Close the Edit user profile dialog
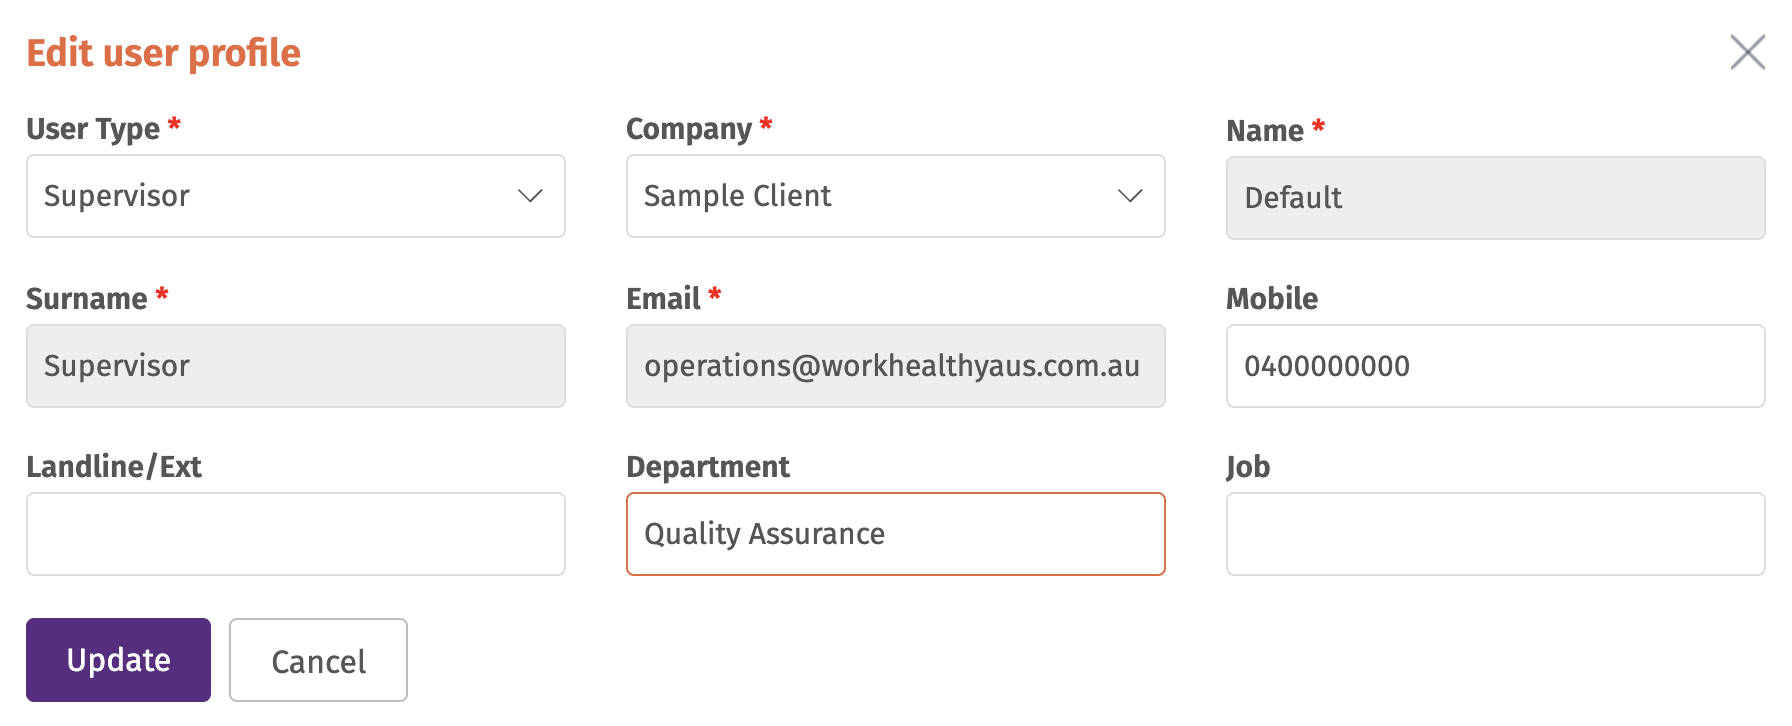 pyautogui.click(x=1747, y=52)
